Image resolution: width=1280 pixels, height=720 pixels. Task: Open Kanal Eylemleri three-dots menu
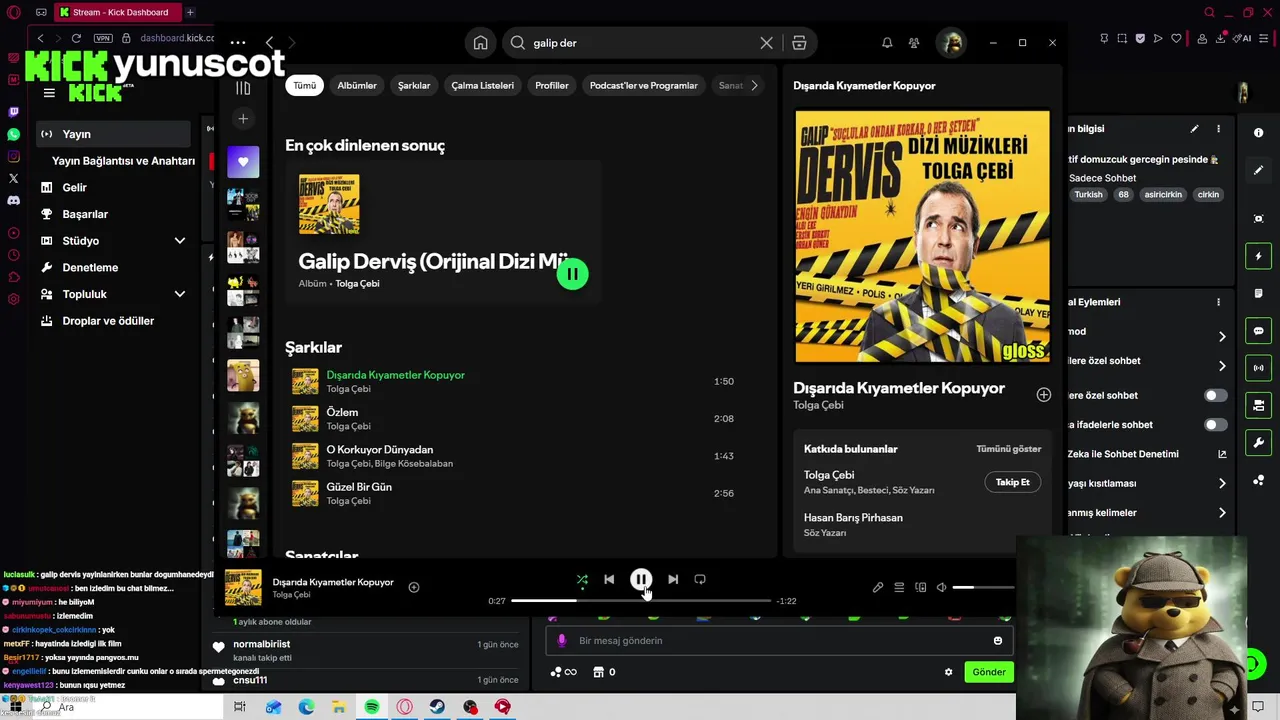[x=1218, y=302]
